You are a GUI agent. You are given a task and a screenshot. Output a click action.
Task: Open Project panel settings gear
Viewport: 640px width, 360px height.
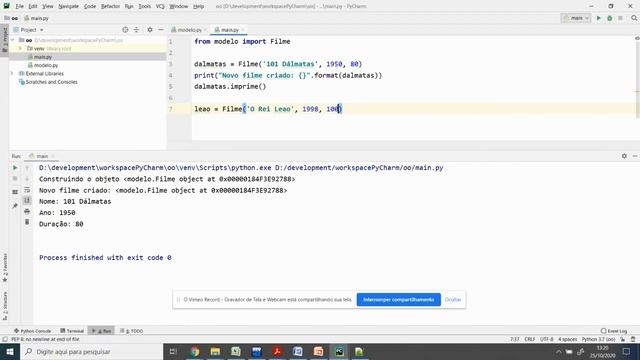coord(150,30)
